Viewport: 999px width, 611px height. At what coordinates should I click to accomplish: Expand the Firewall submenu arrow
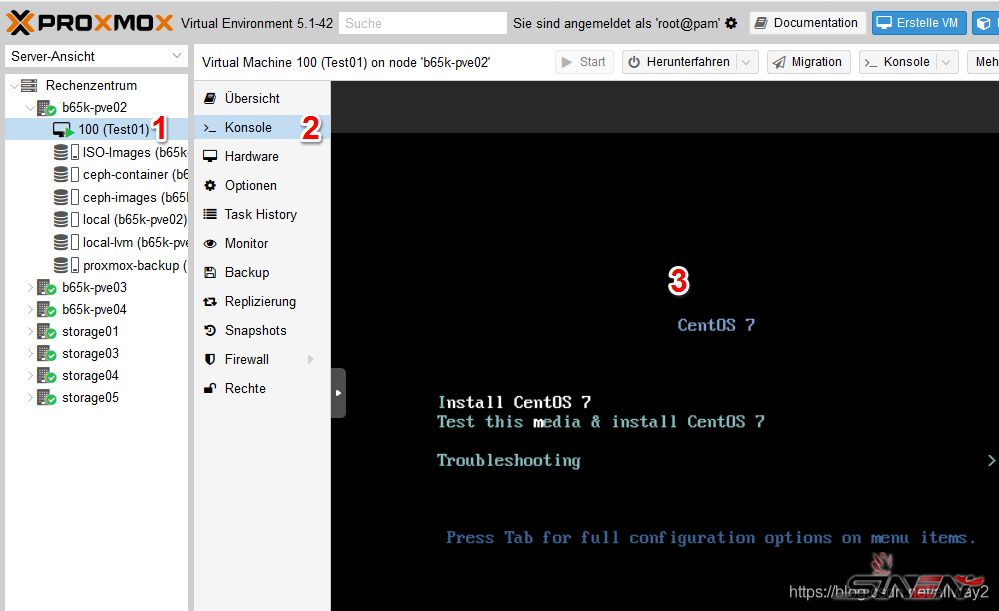[311, 359]
